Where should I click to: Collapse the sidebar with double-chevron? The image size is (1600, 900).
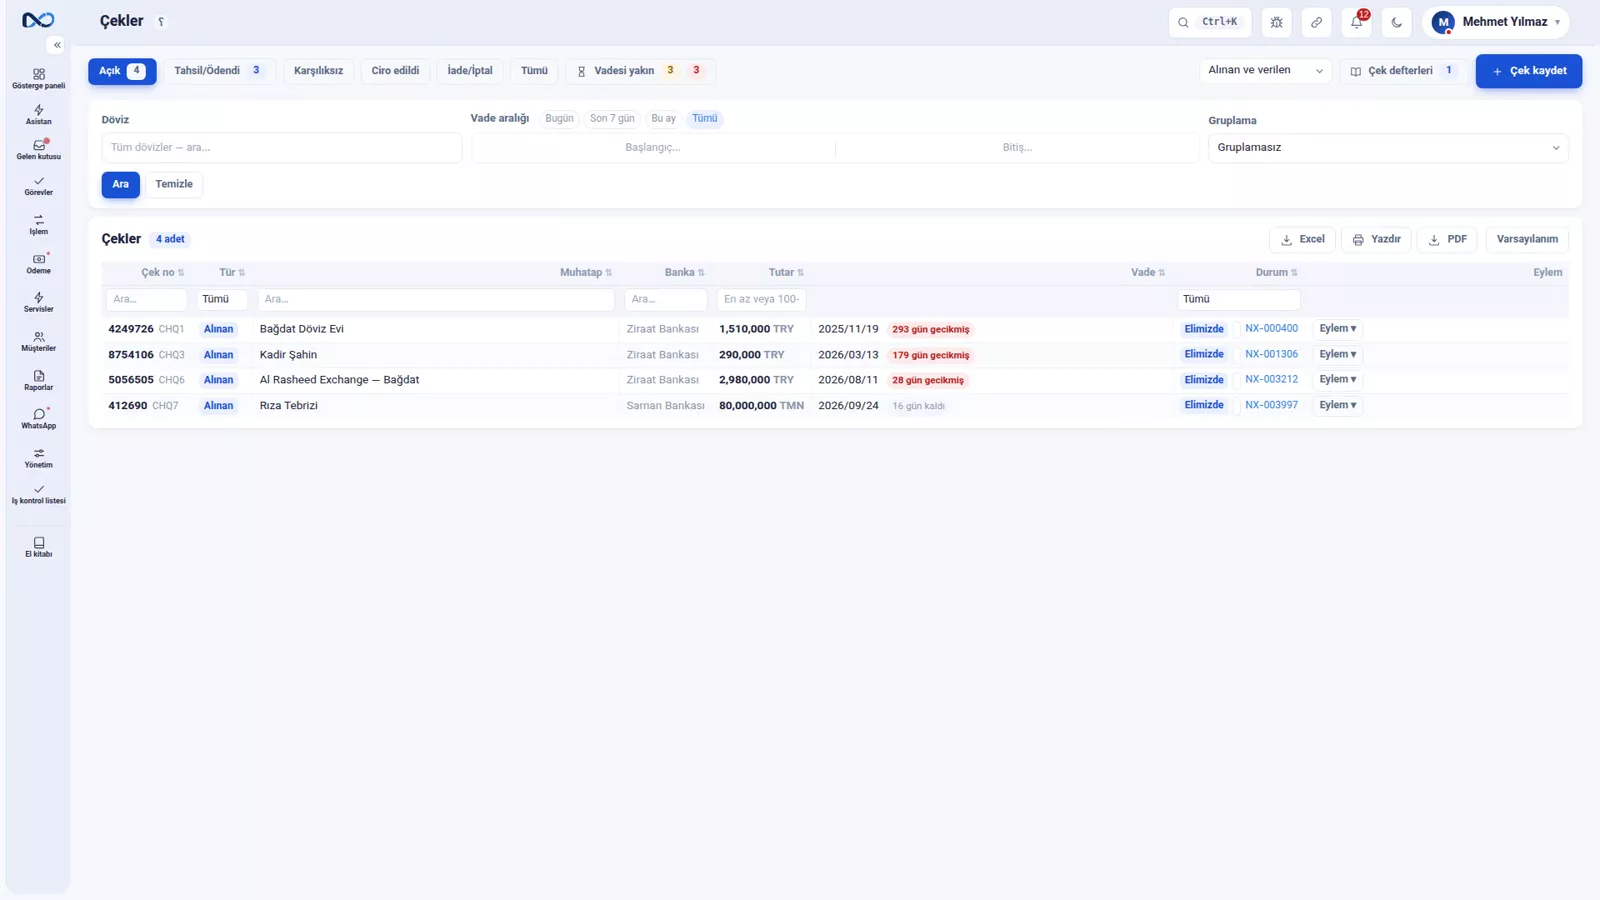[x=57, y=45]
